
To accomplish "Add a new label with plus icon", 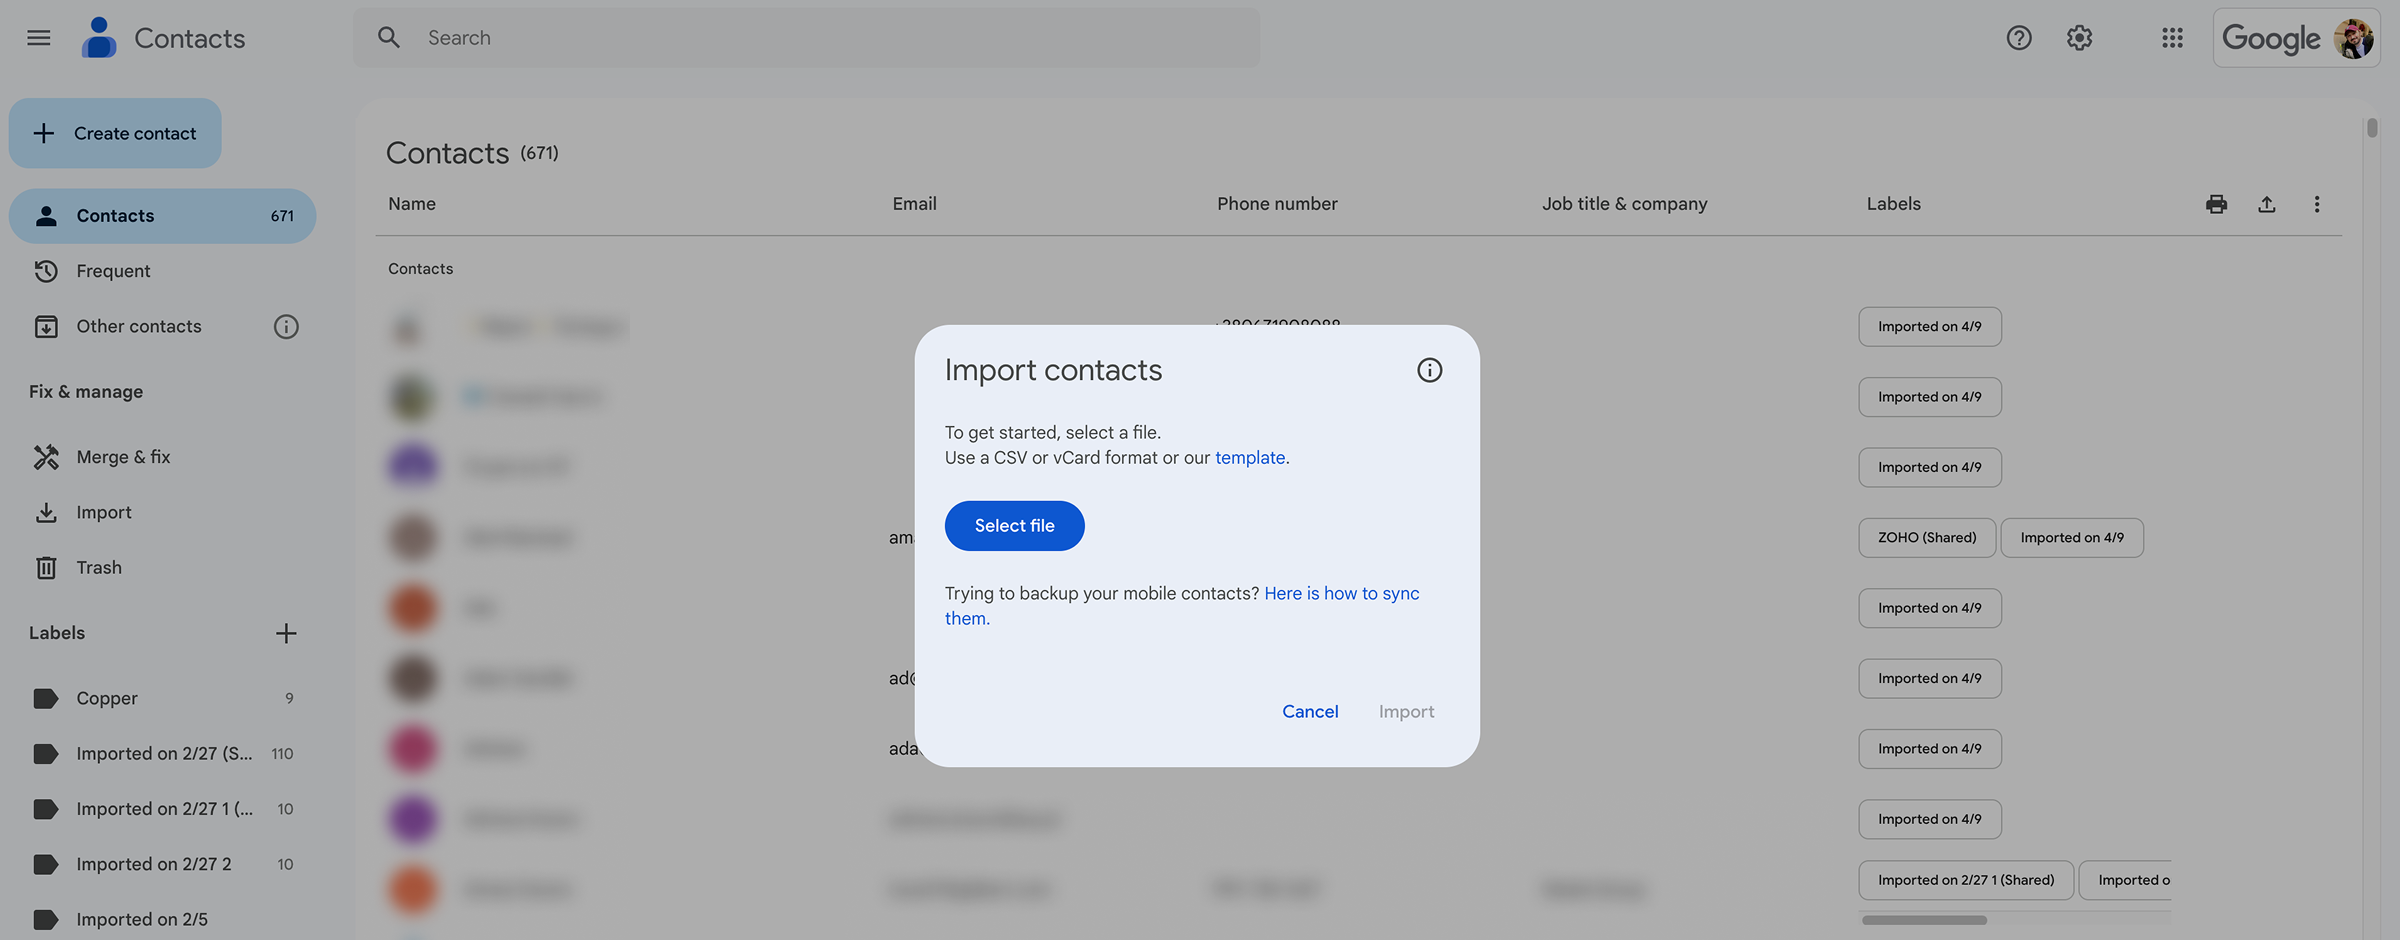I will 286,633.
